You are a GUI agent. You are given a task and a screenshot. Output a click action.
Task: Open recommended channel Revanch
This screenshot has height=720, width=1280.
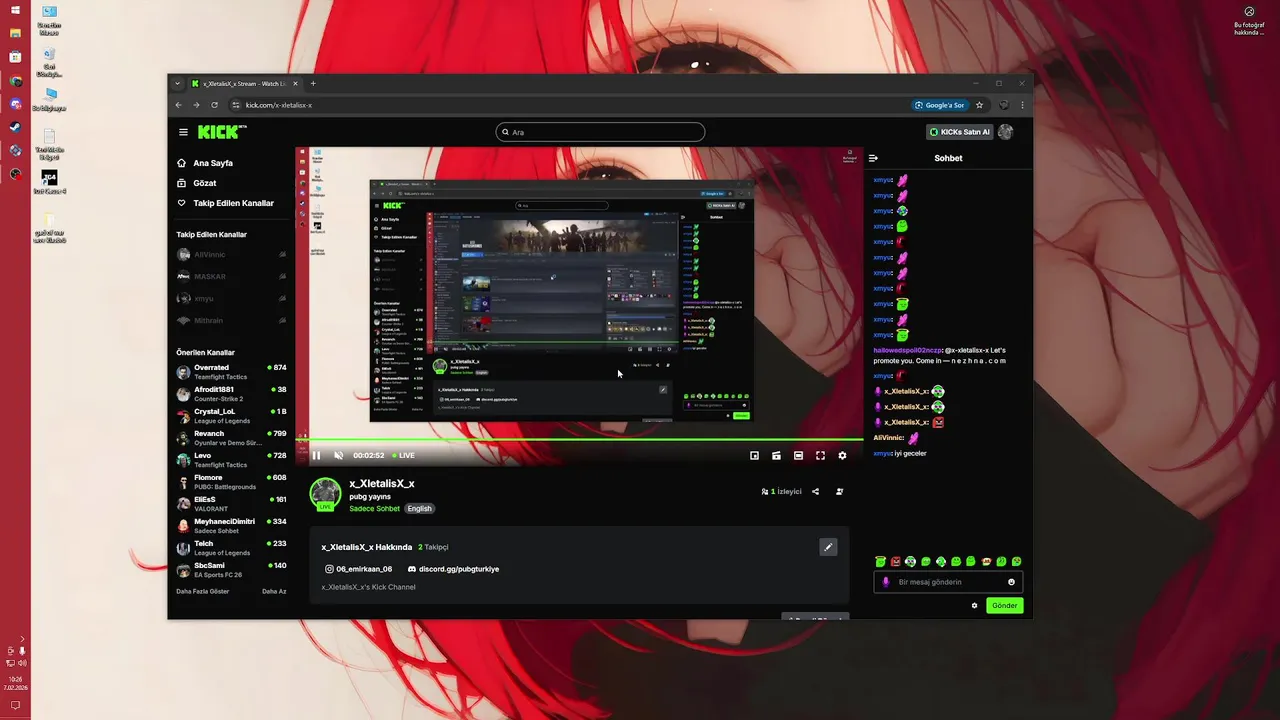[x=231, y=438]
